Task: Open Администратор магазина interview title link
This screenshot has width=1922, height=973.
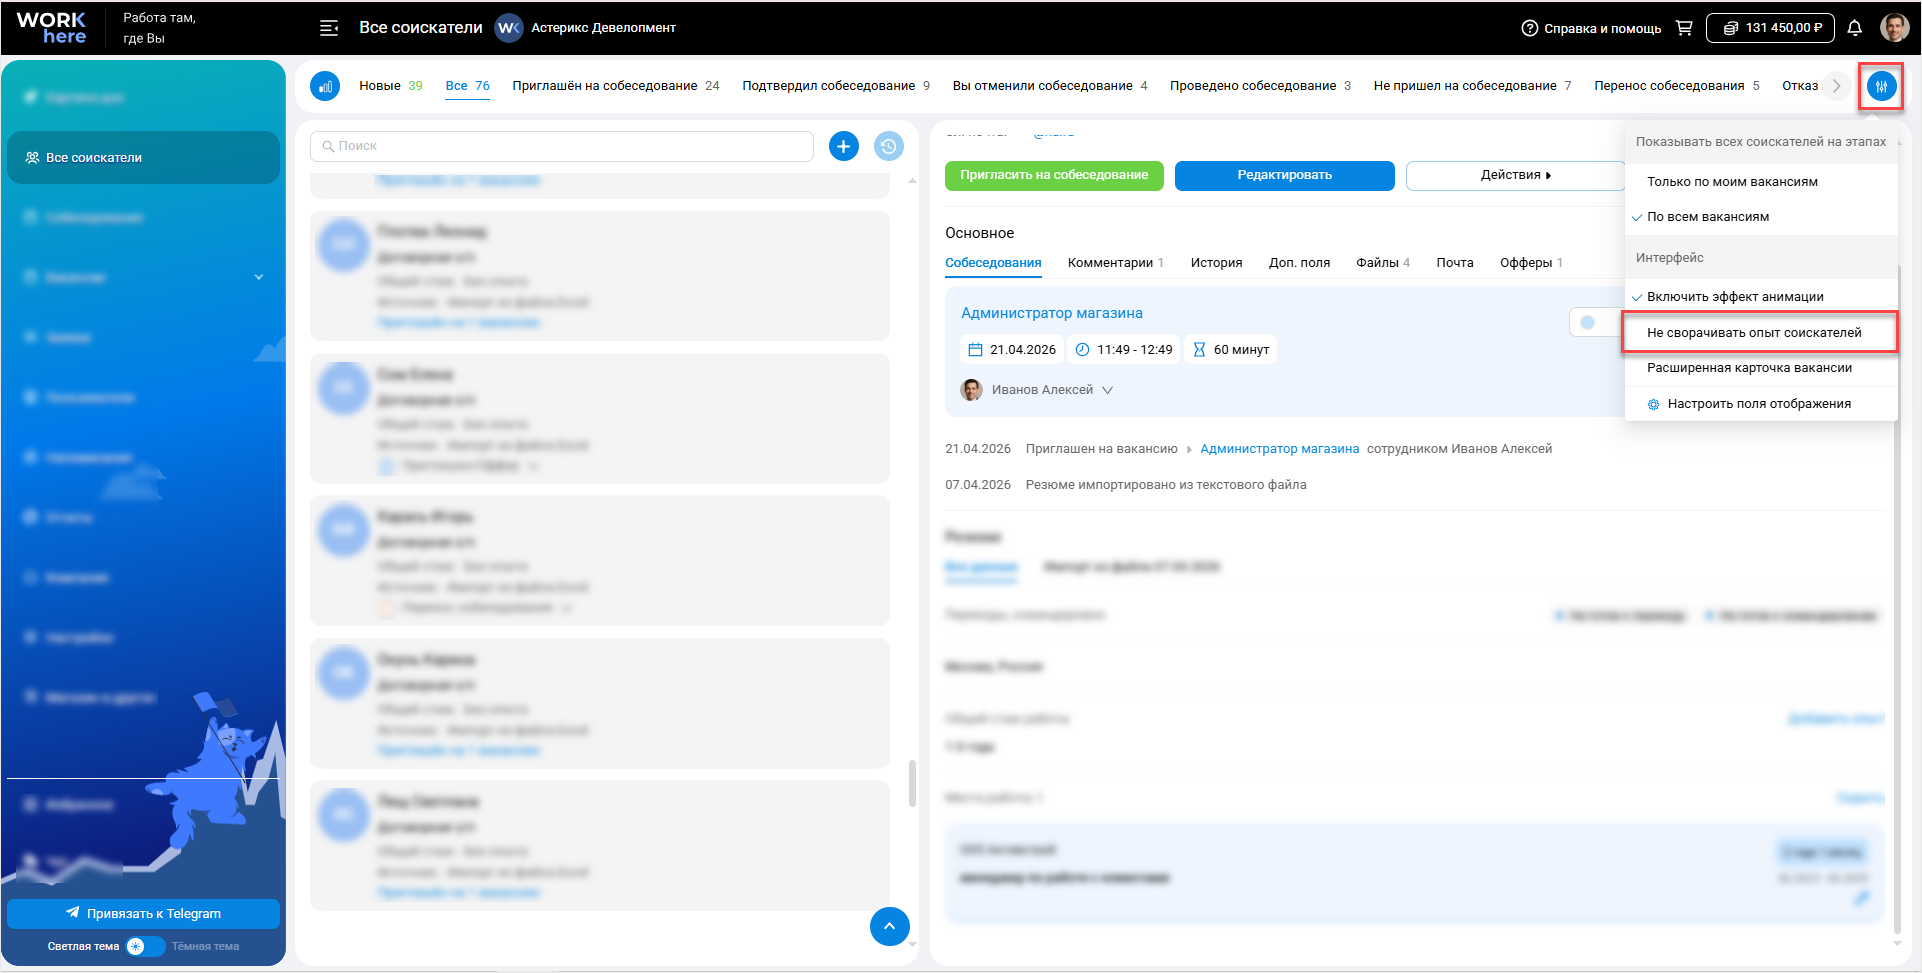Action: click(1052, 313)
